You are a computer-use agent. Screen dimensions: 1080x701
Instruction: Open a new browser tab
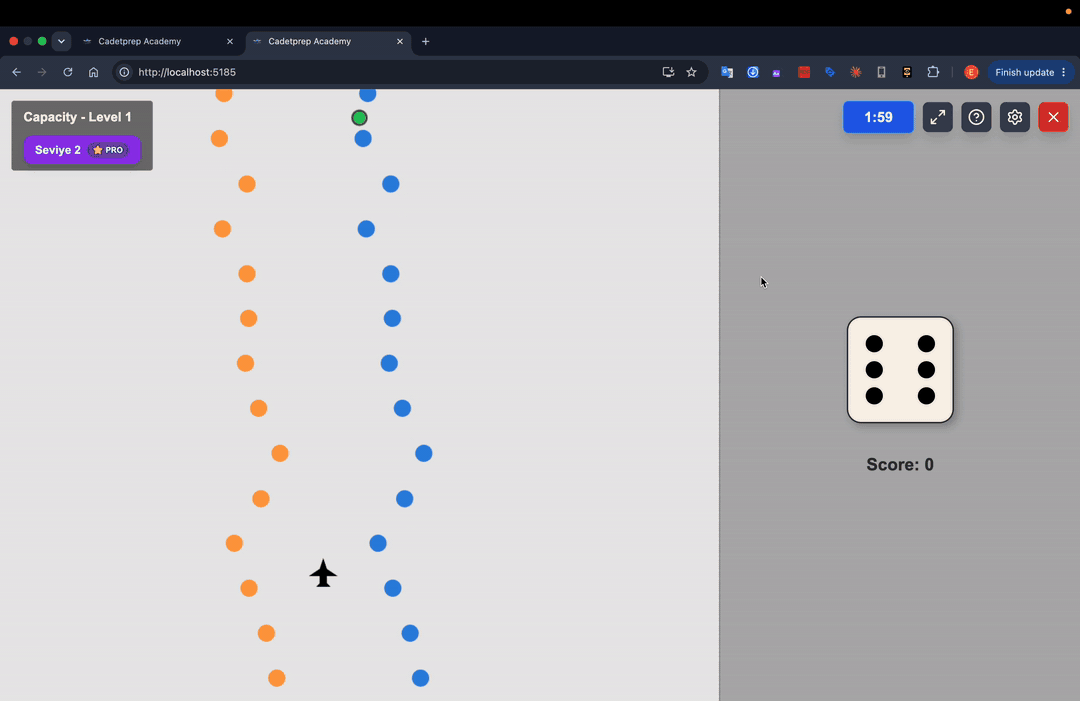(426, 41)
